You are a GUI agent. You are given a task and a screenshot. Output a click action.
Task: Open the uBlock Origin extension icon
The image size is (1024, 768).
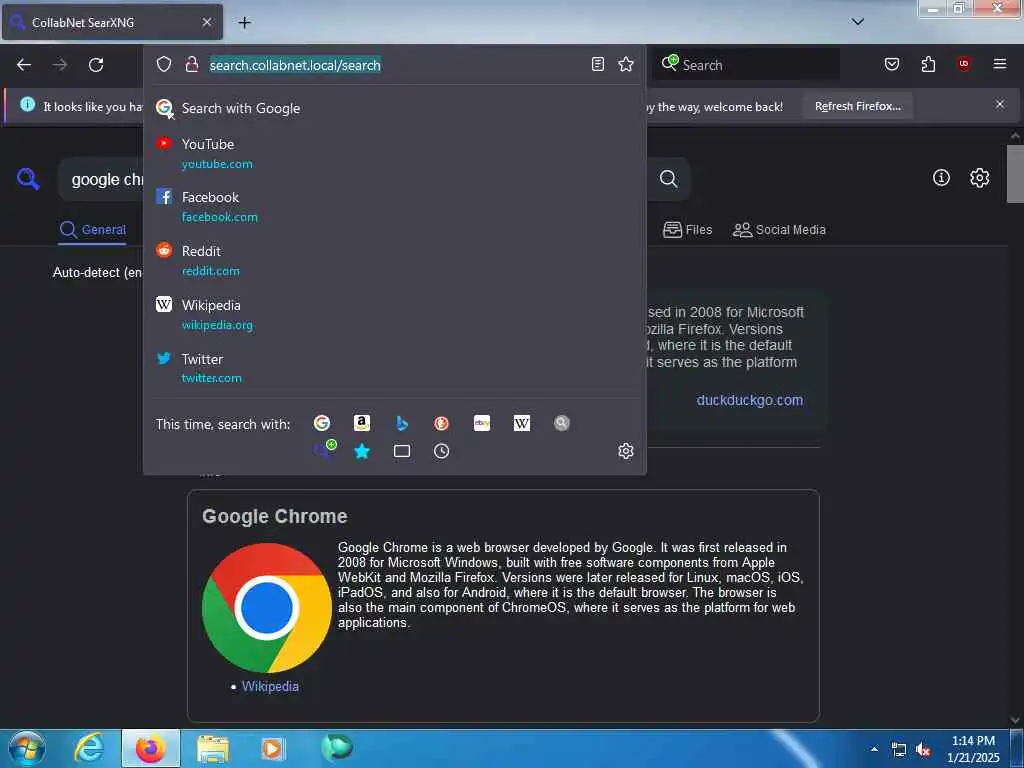coord(964,63)
